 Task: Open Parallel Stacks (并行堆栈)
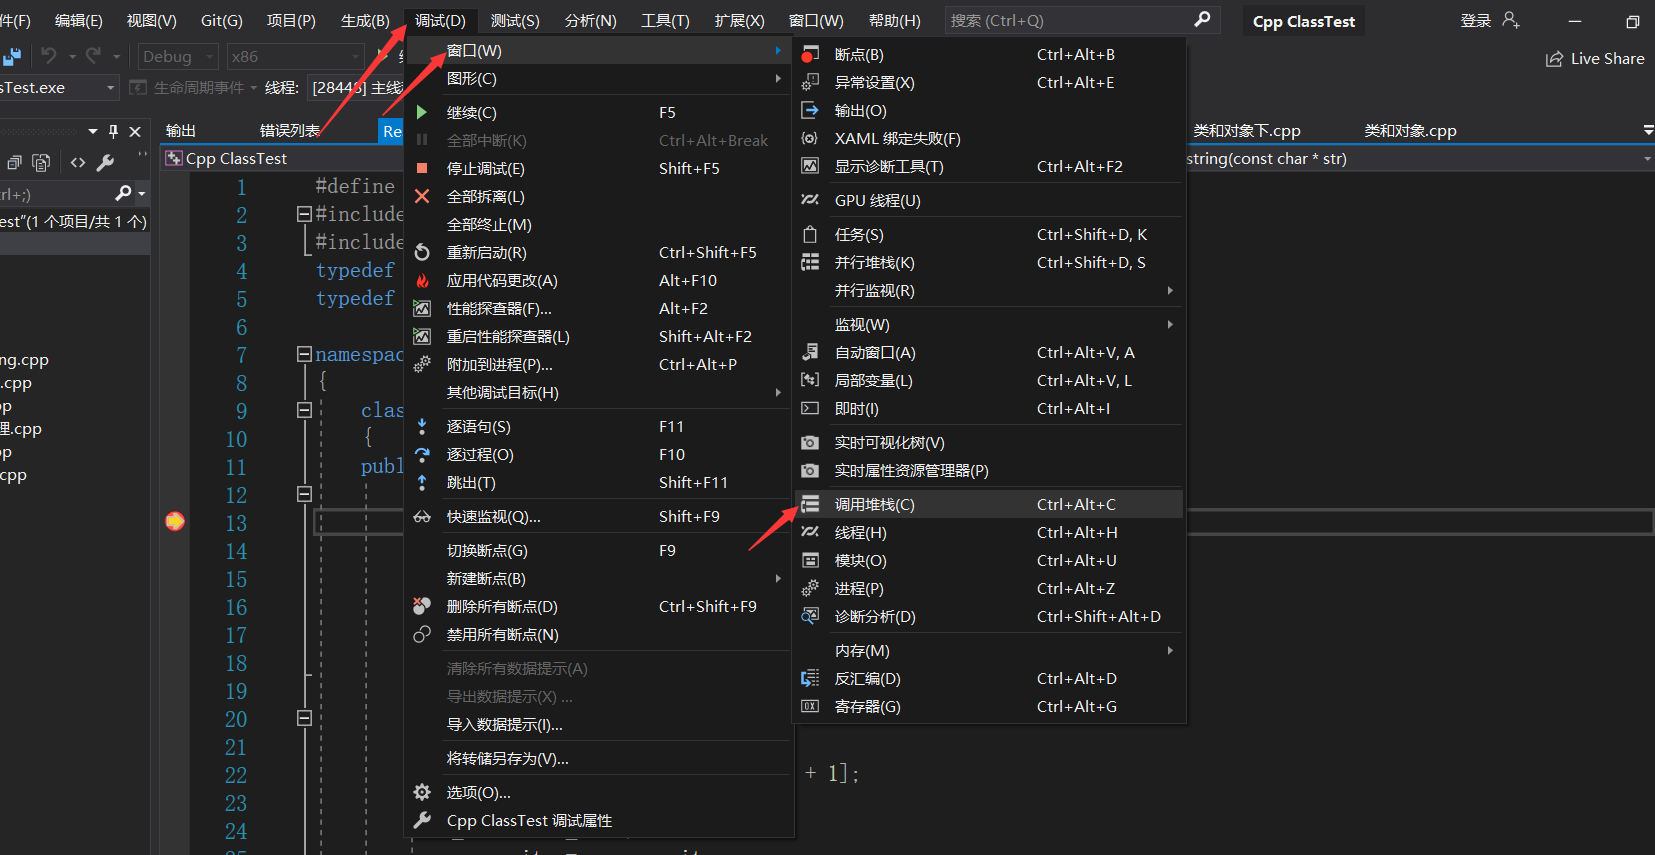click(990, 263)
